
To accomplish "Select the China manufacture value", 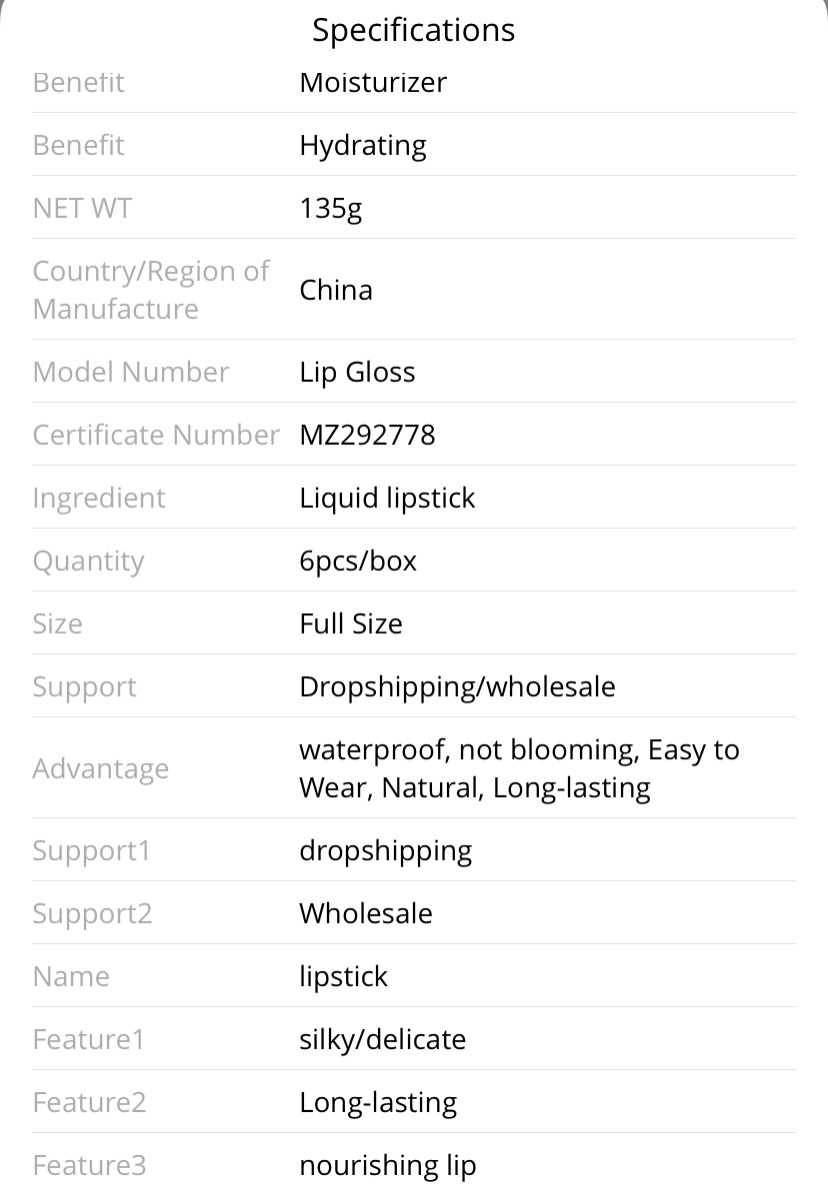I will 336,290.
